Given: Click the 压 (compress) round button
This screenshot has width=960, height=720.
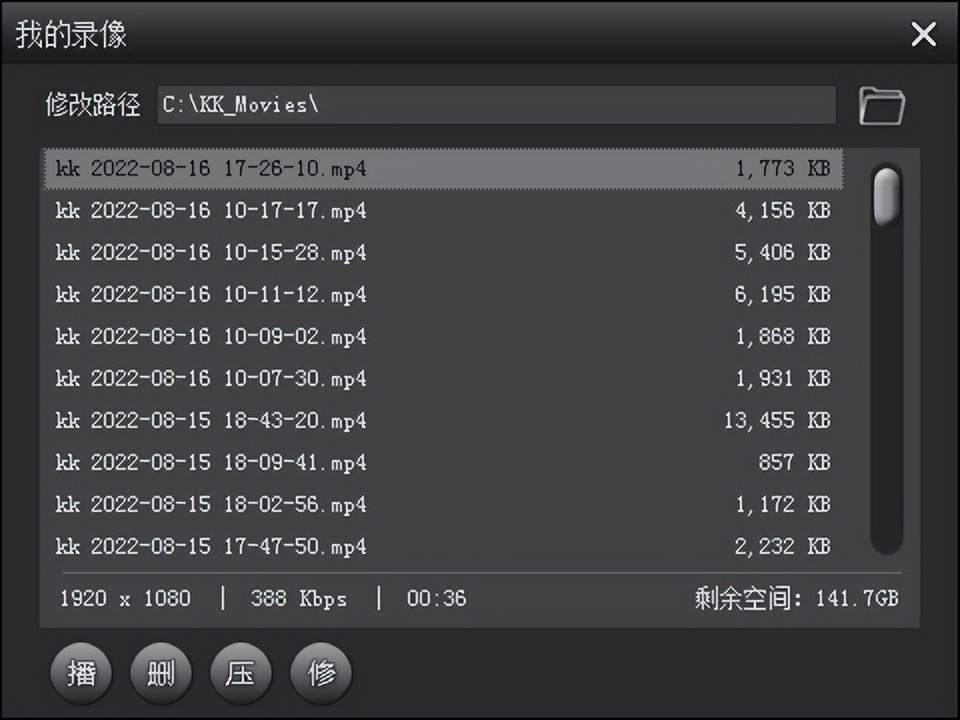Looking at the screenshot, I should point(241,673).
